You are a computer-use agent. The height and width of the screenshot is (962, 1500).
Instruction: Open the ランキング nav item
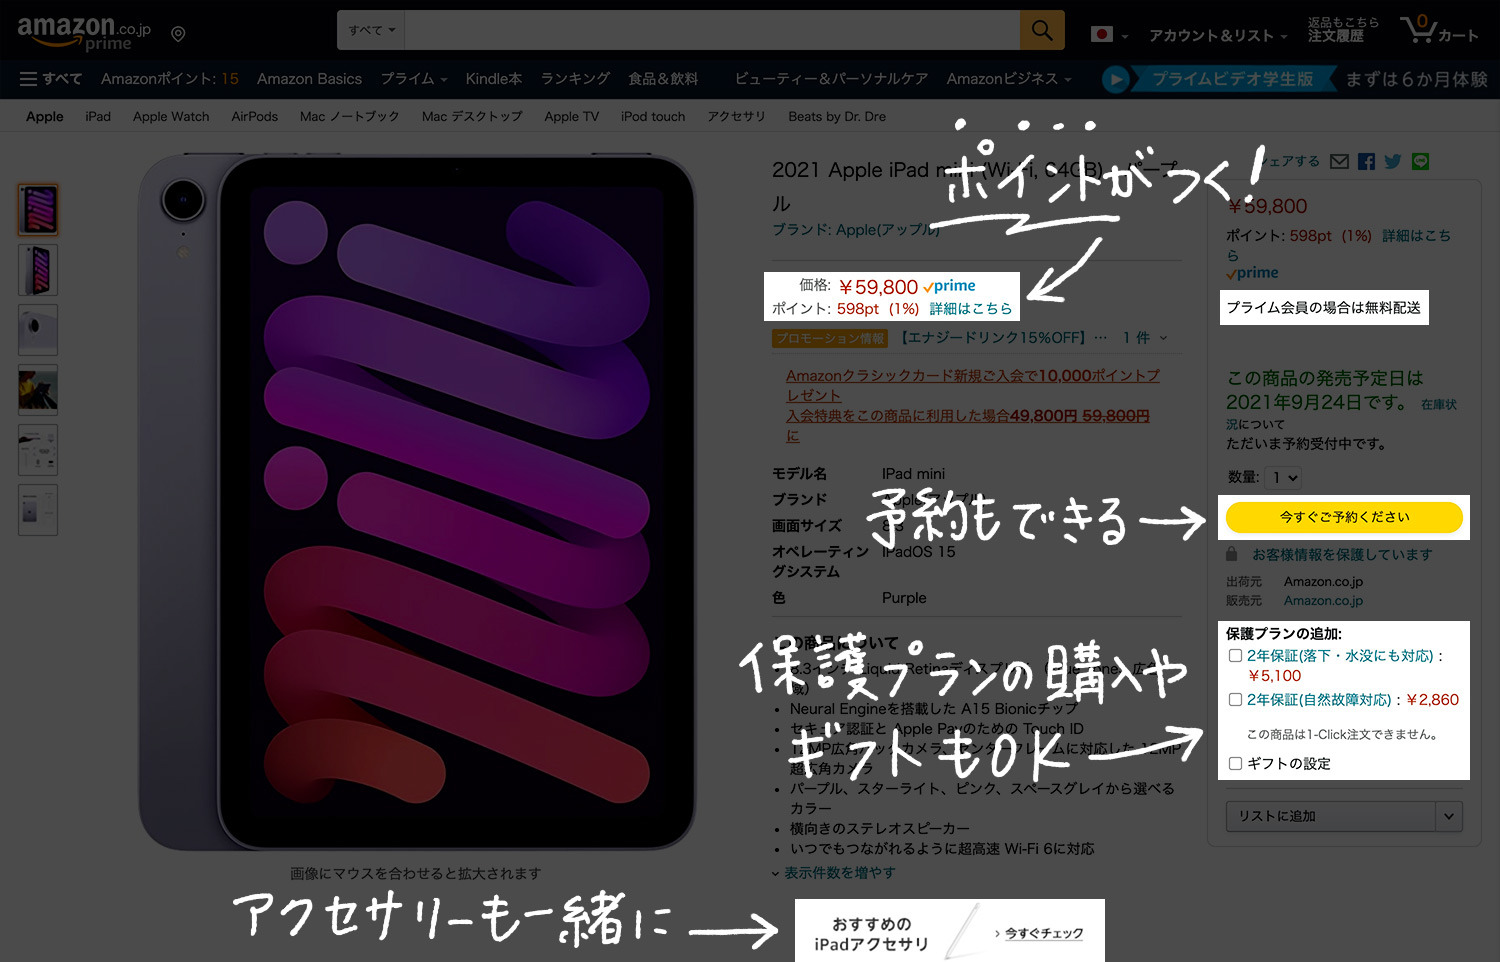click(x=575, y=78)
